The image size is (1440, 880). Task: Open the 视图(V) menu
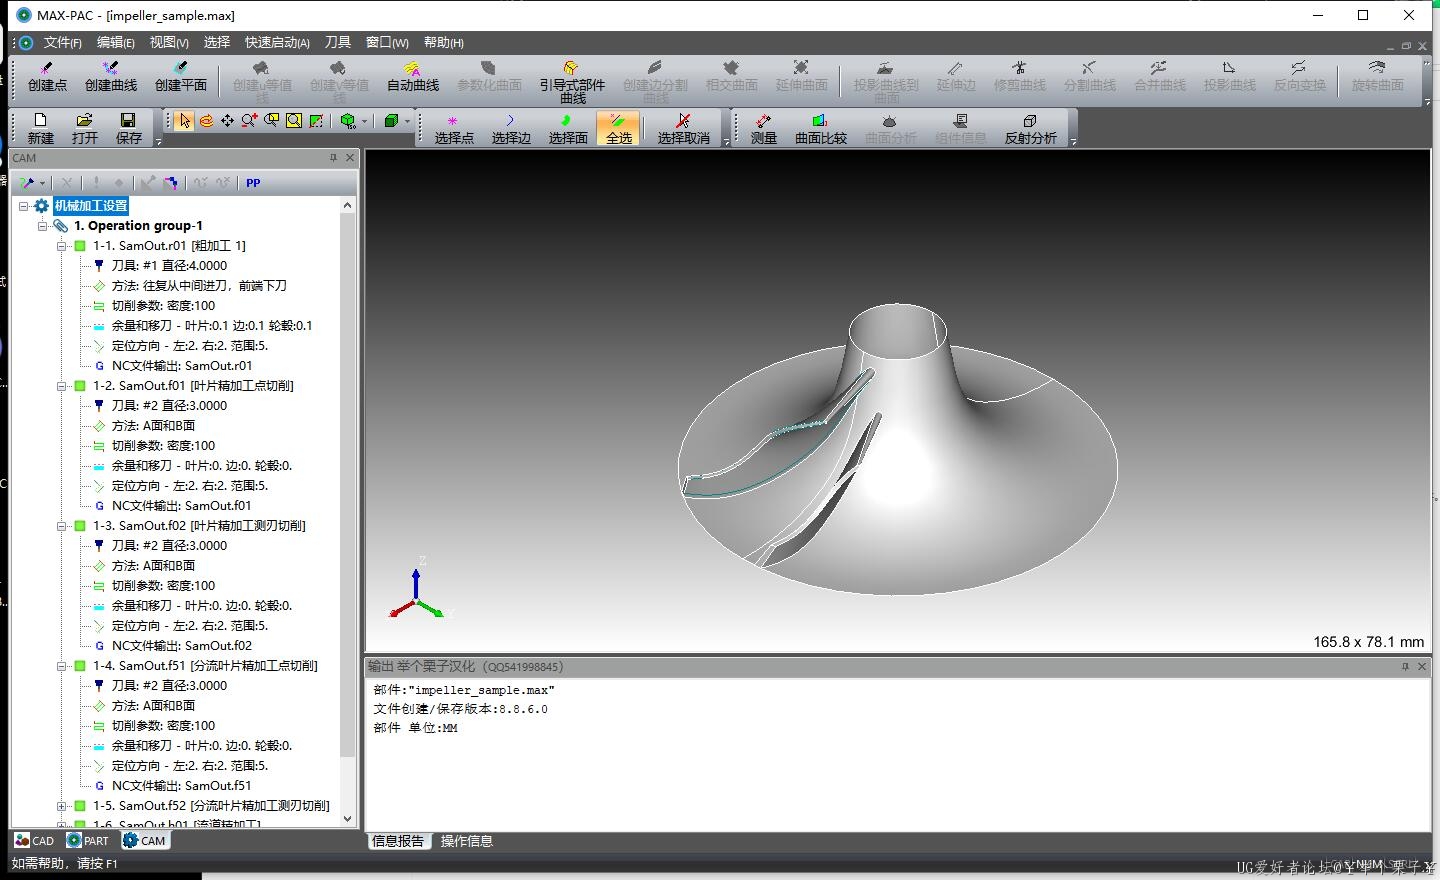point(169,42)
